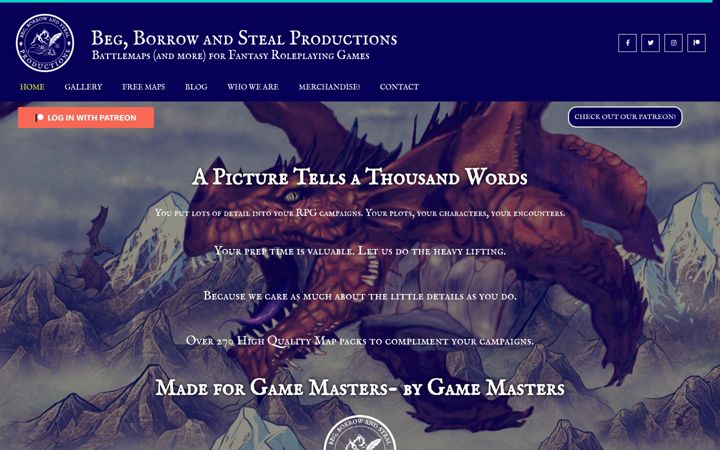Click the tagline Battlemaps (and more) for Fantasy Roleplaying Games
This screenshot has height=450, width=720.
[x=231, y=56]
